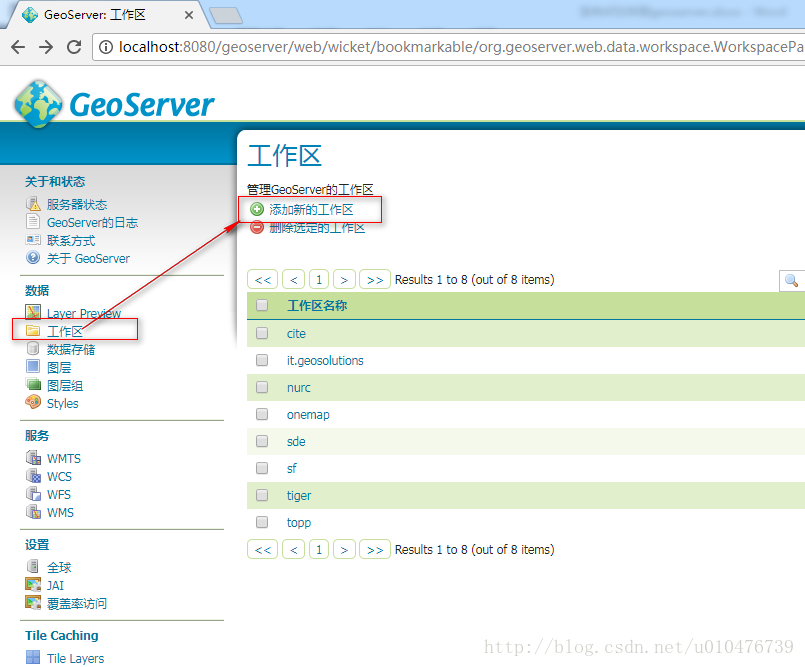Go to previous page using bottom < button
805x667 pixels.
point(294,549)
